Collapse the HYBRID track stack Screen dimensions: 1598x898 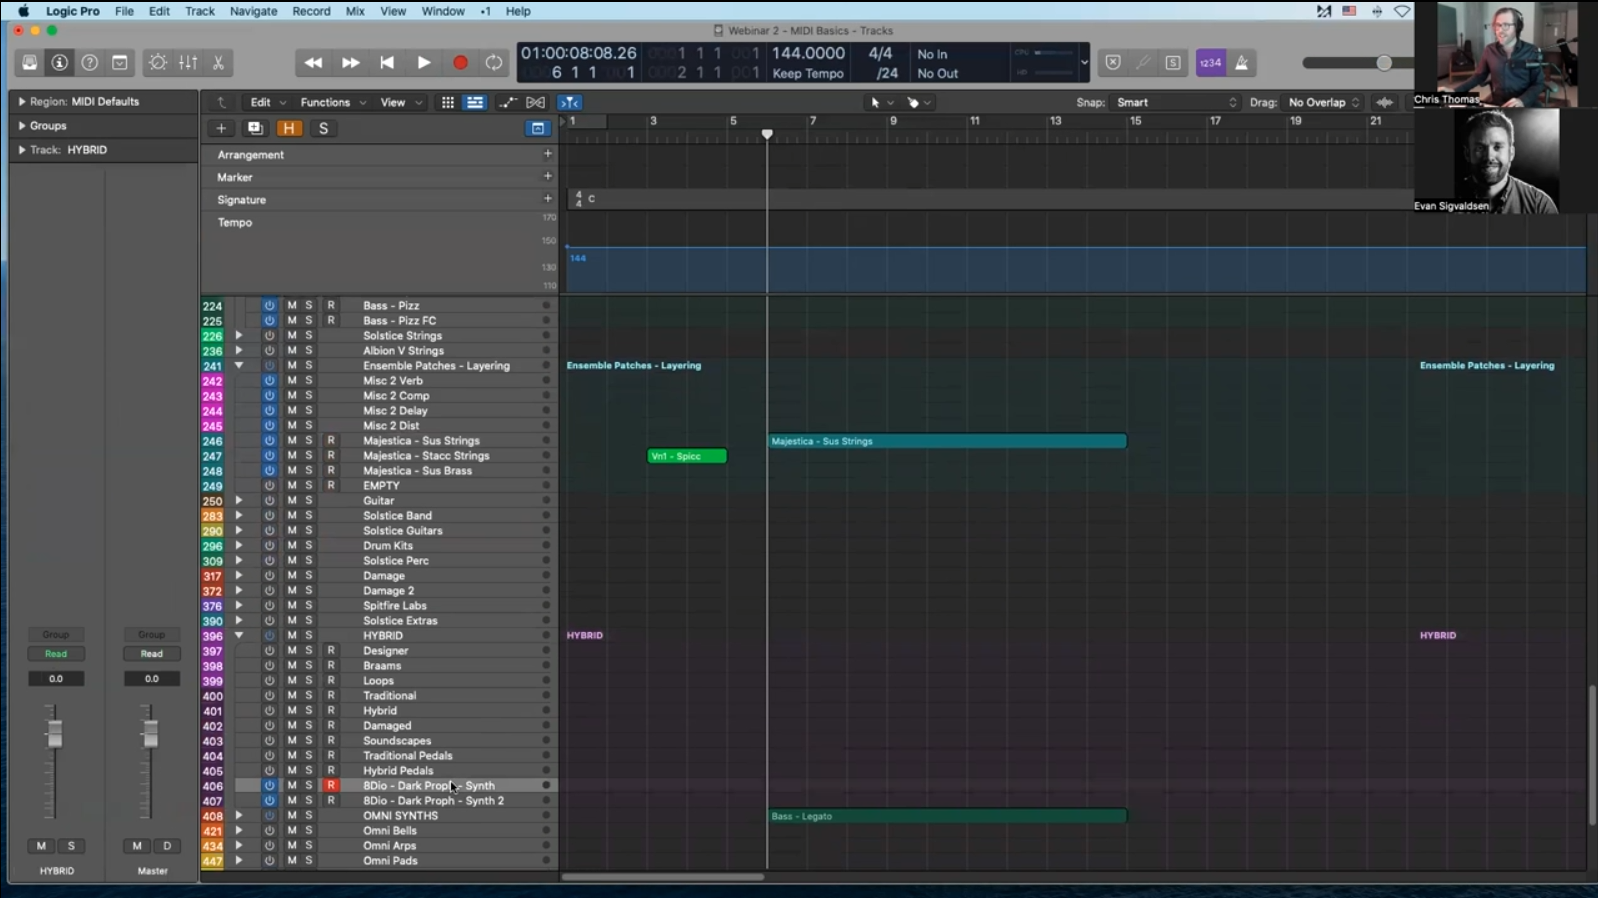point(239,636)
